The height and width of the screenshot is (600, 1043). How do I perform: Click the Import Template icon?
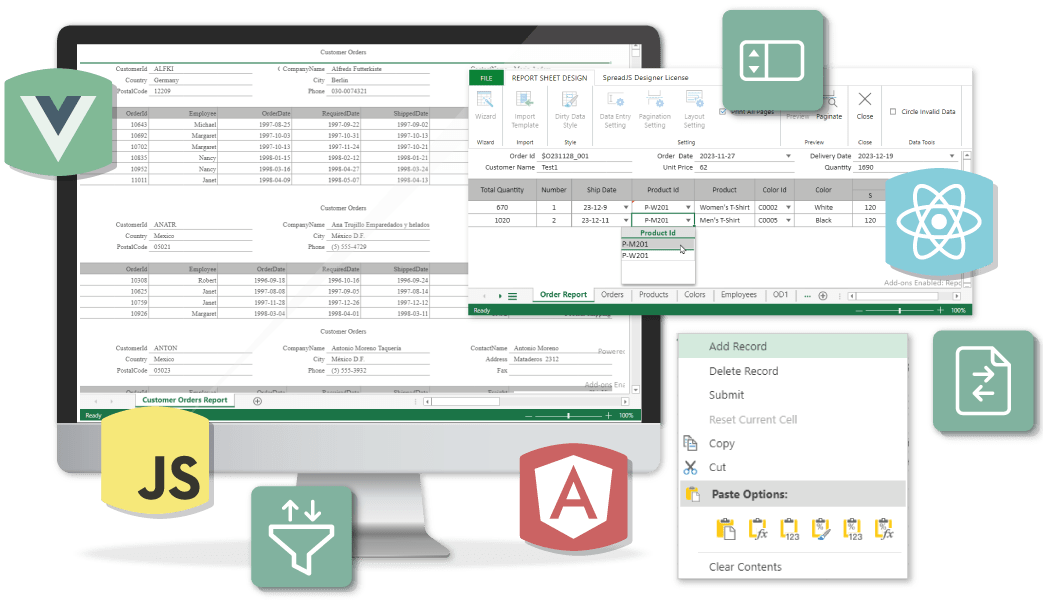click(x=525, y=100)
